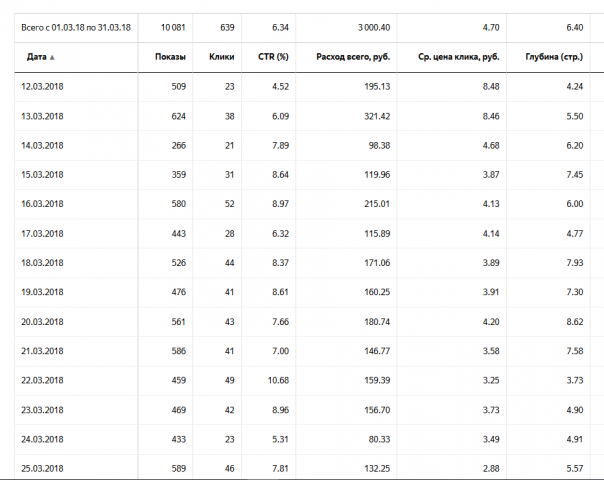This screenshot has width=604, height=480.
Task: Select the 13.03.2018 date cell
Action: tap(42, 116)
